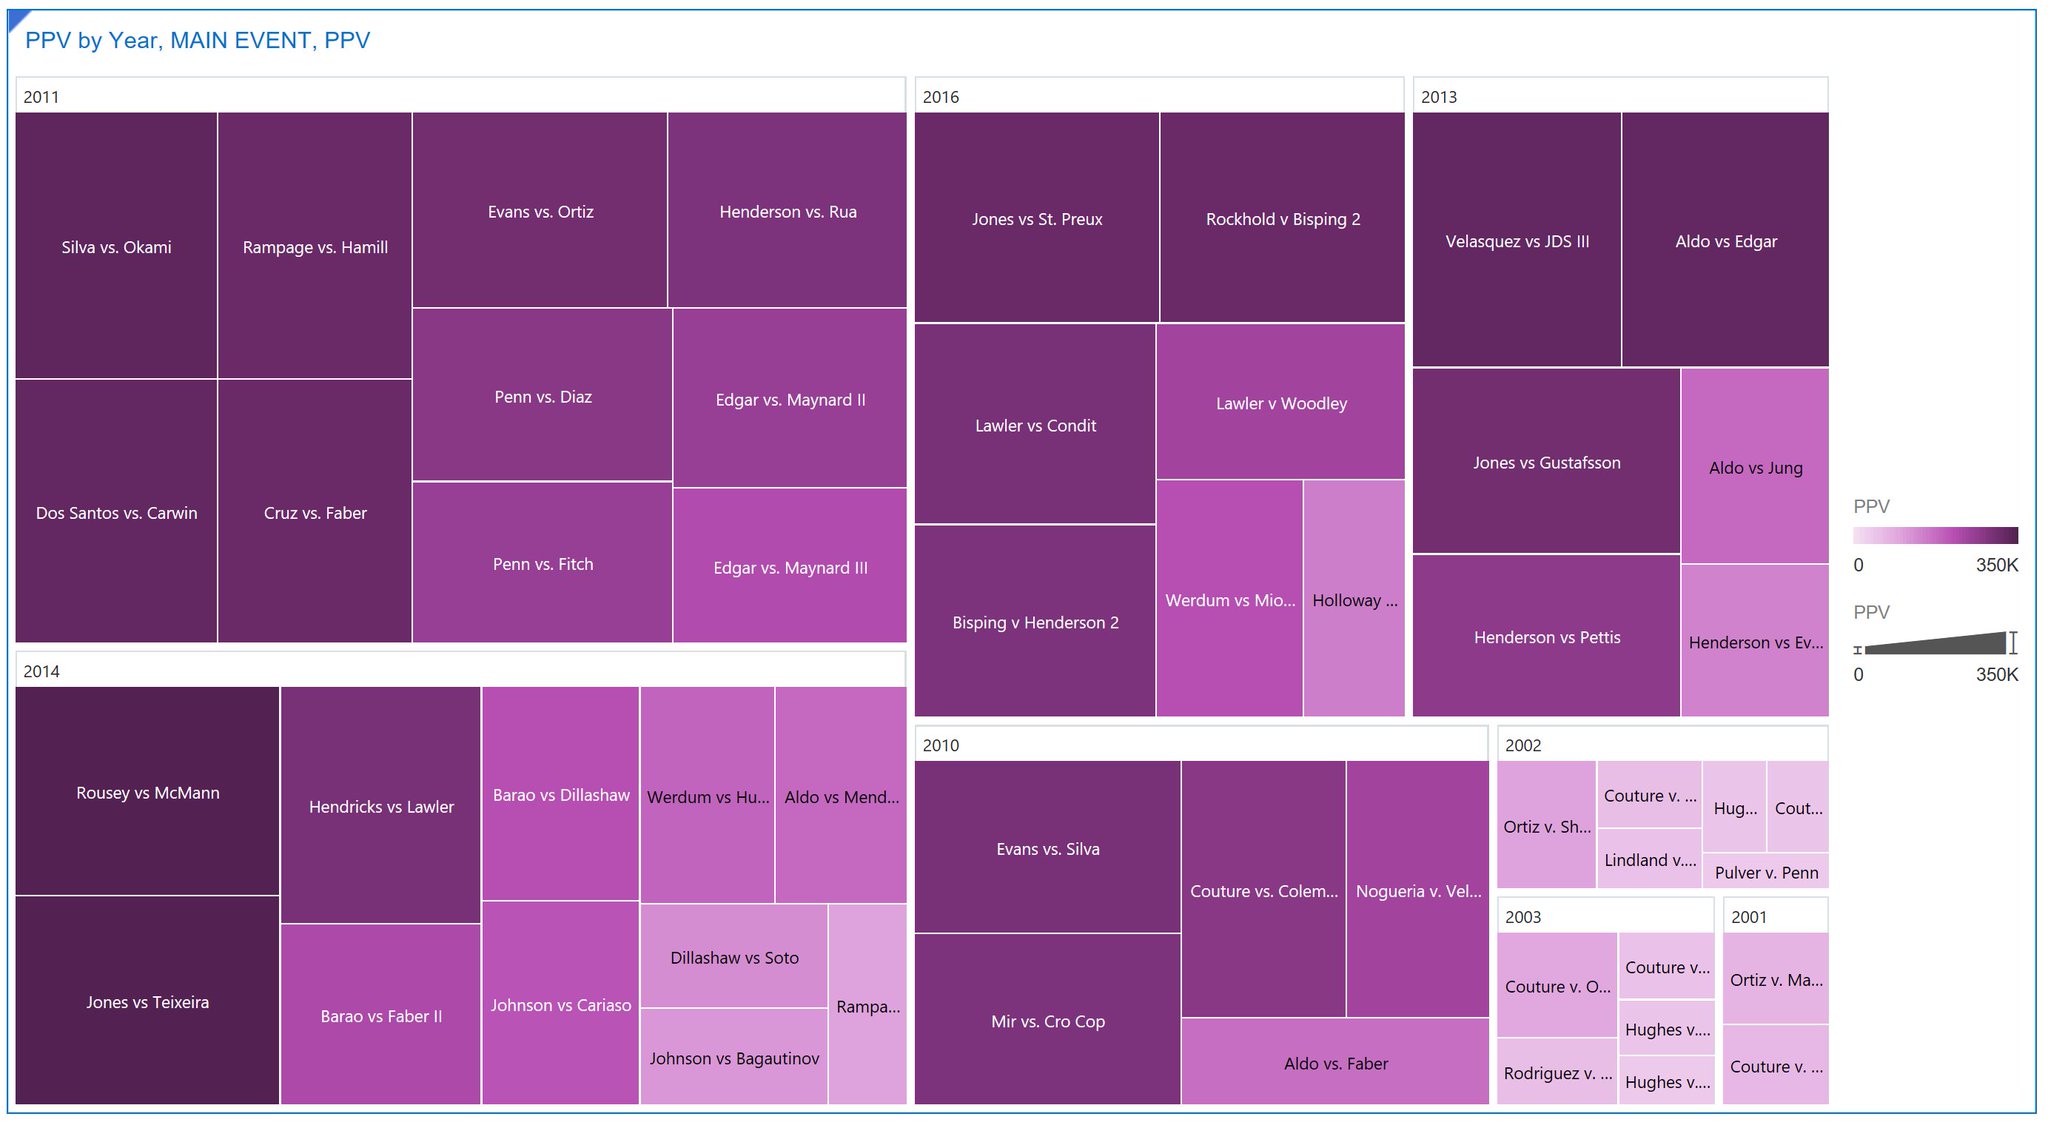The width and height of the screenshot is (2048, 1128).
Task: Select the Werdum vs Mio... tile
Action: pos(1230,598)
